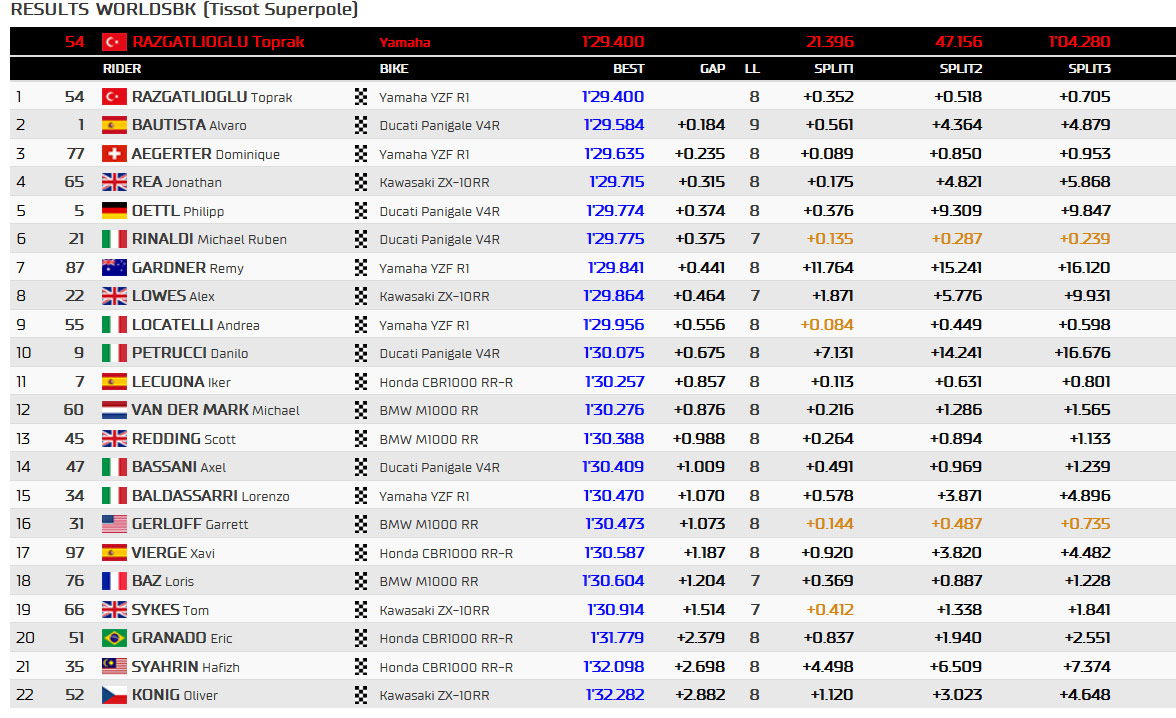
Task: Click rider name REA Jonathan
Action: [x=176, y=182]
